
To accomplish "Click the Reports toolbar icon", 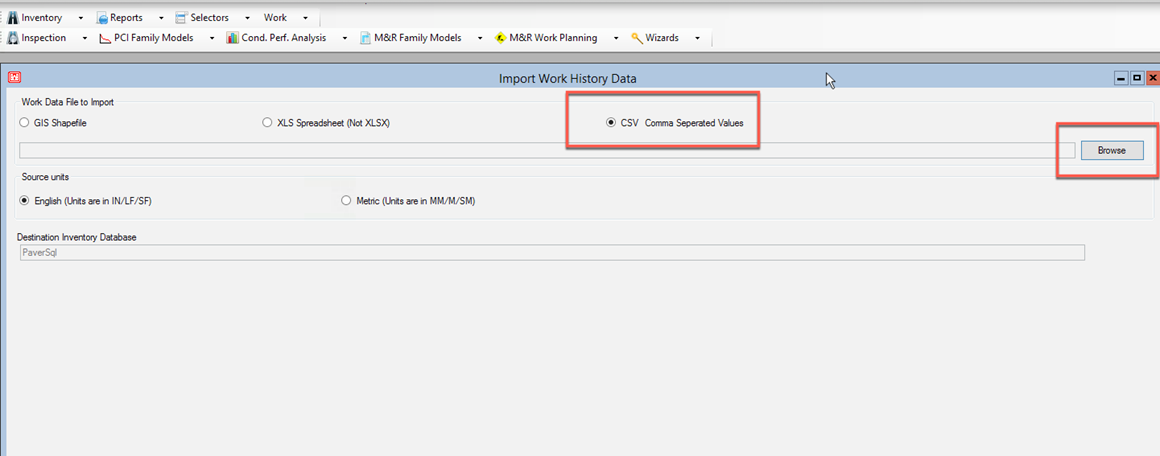I will click(102, 18).
